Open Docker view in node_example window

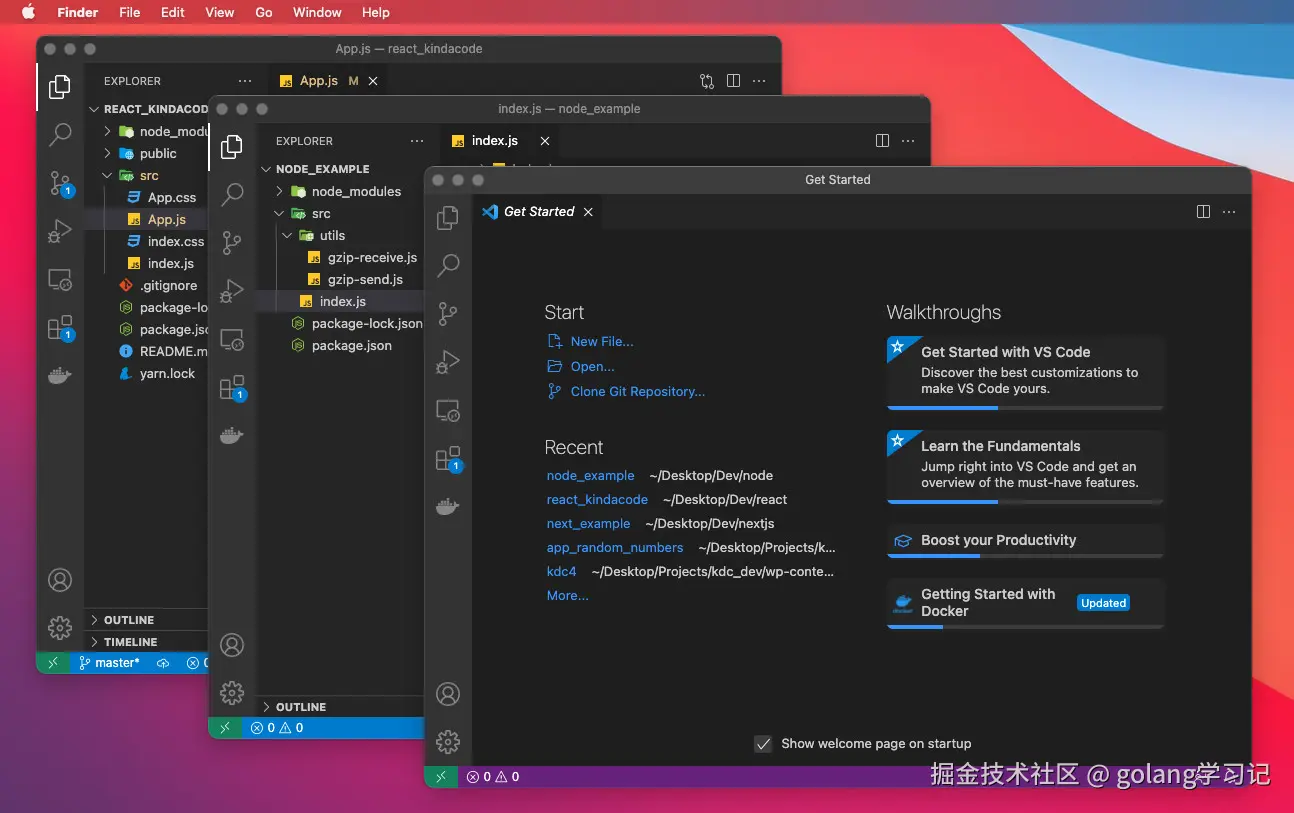pos(232,436)
